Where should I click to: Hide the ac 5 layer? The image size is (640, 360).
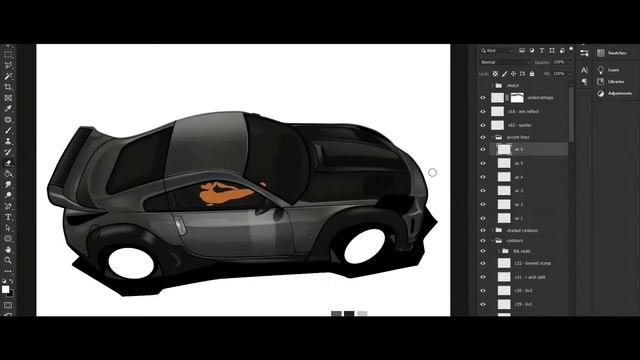tap(483, 163)
